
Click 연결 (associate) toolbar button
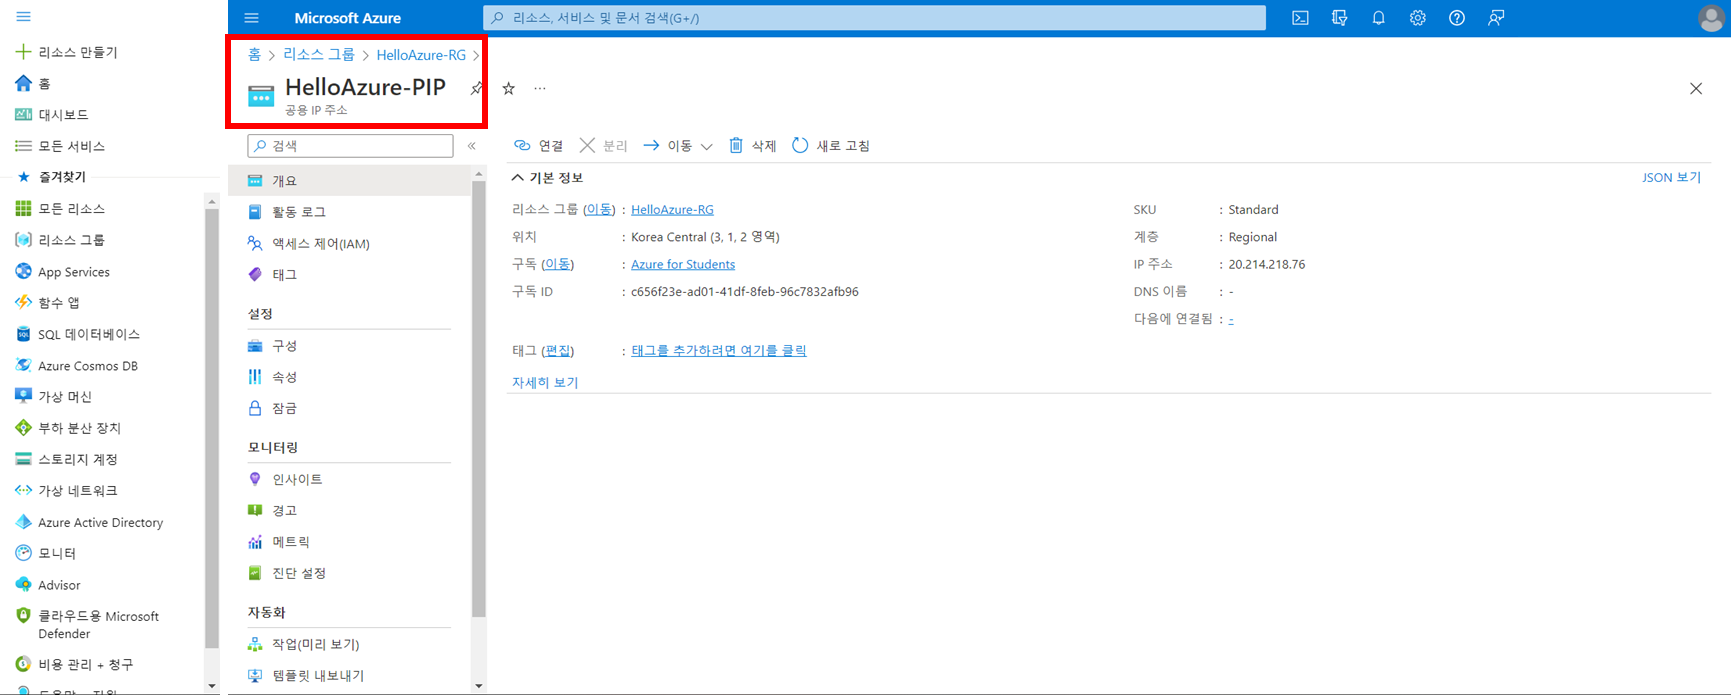click(539, 145)
